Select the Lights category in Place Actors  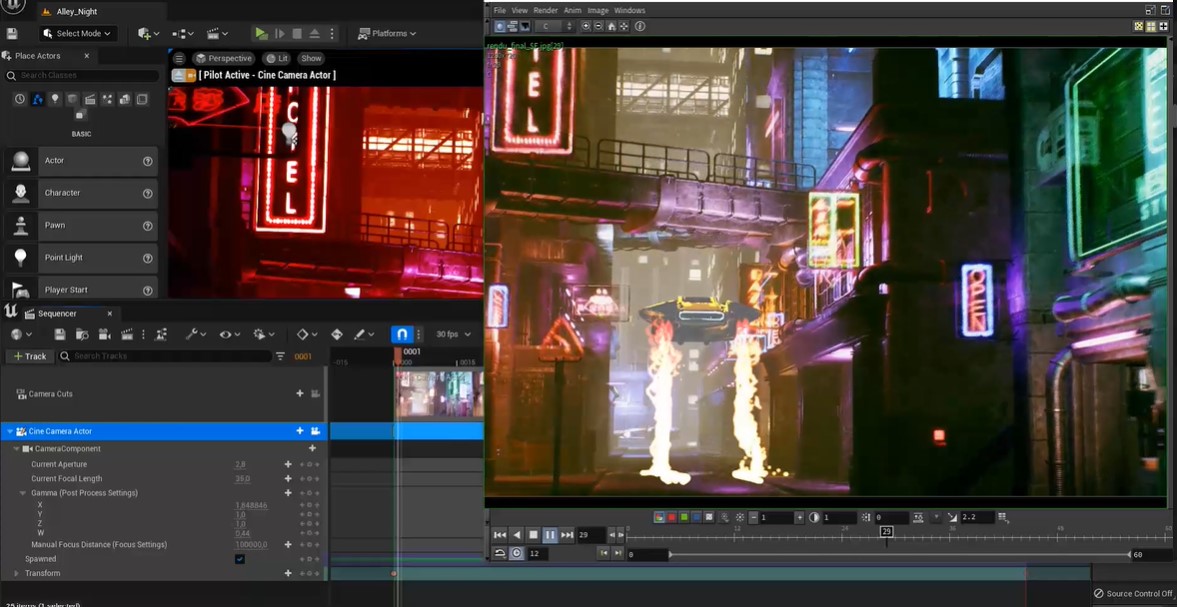tap(55, 99)
